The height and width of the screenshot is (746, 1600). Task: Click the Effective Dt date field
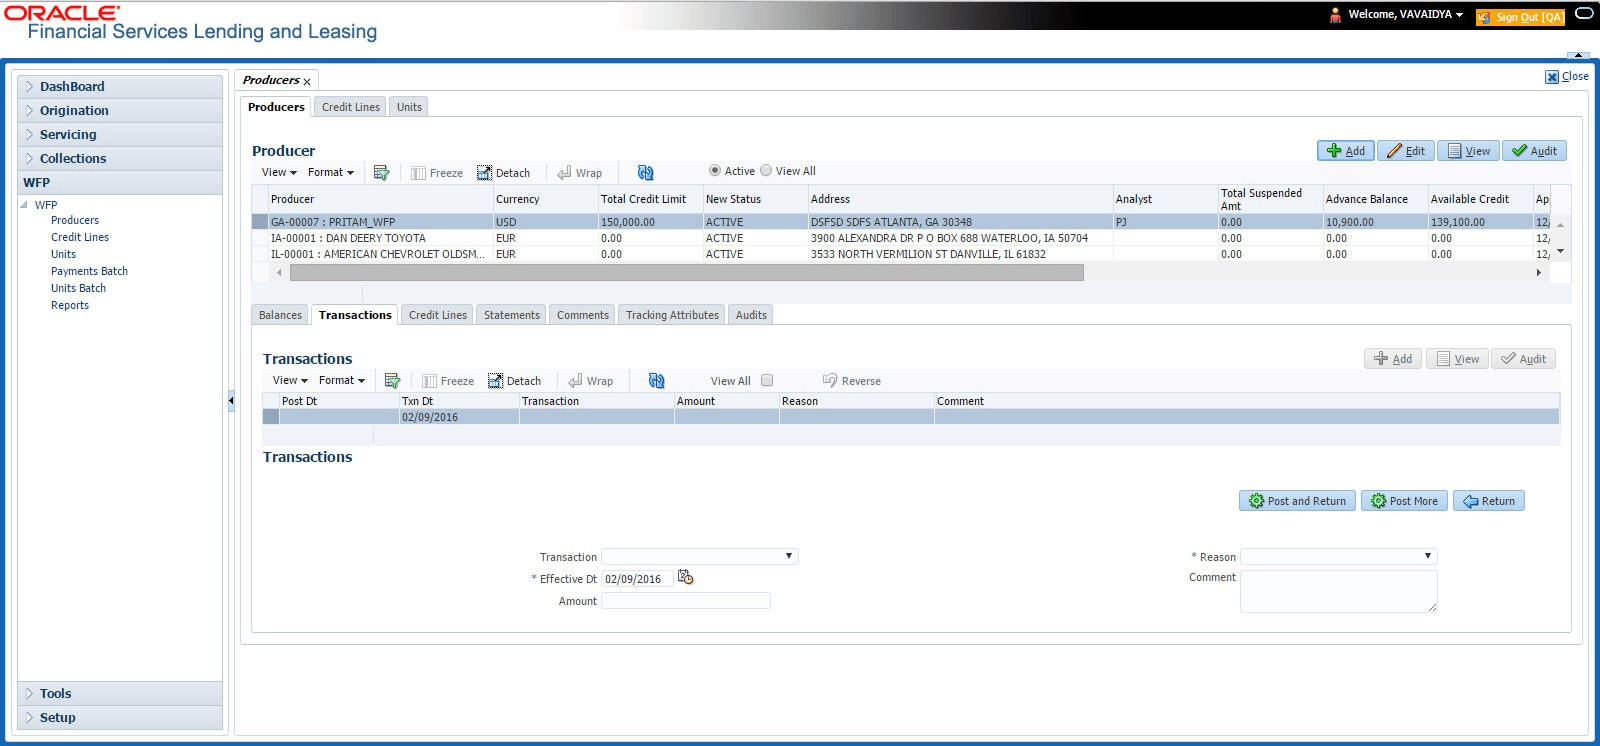(x=637, y=579)
